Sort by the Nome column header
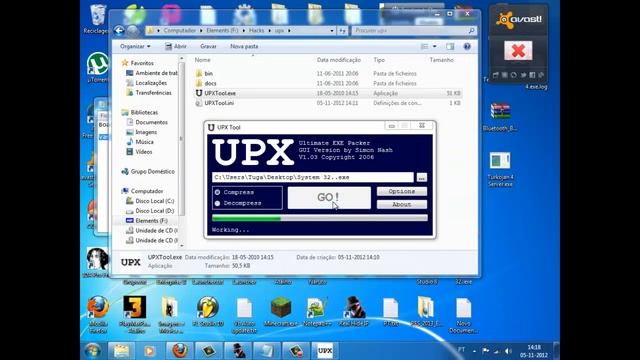This screenshot has width=640, height=360. click(202, 60)
